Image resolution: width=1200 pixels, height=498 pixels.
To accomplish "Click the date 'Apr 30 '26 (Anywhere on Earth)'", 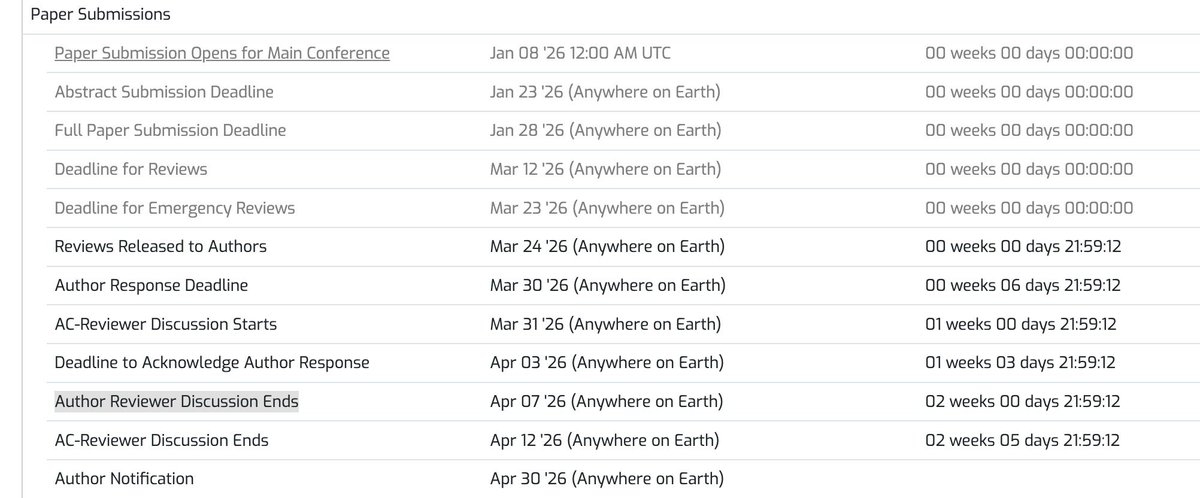I will 606,479.
